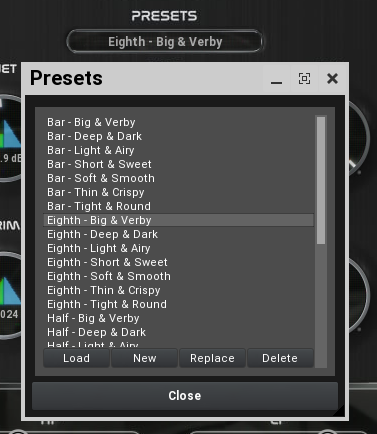The height and width of the screenshot is (434, 377).
Task: Open the preset name selector at top
Action: point(165,42)
